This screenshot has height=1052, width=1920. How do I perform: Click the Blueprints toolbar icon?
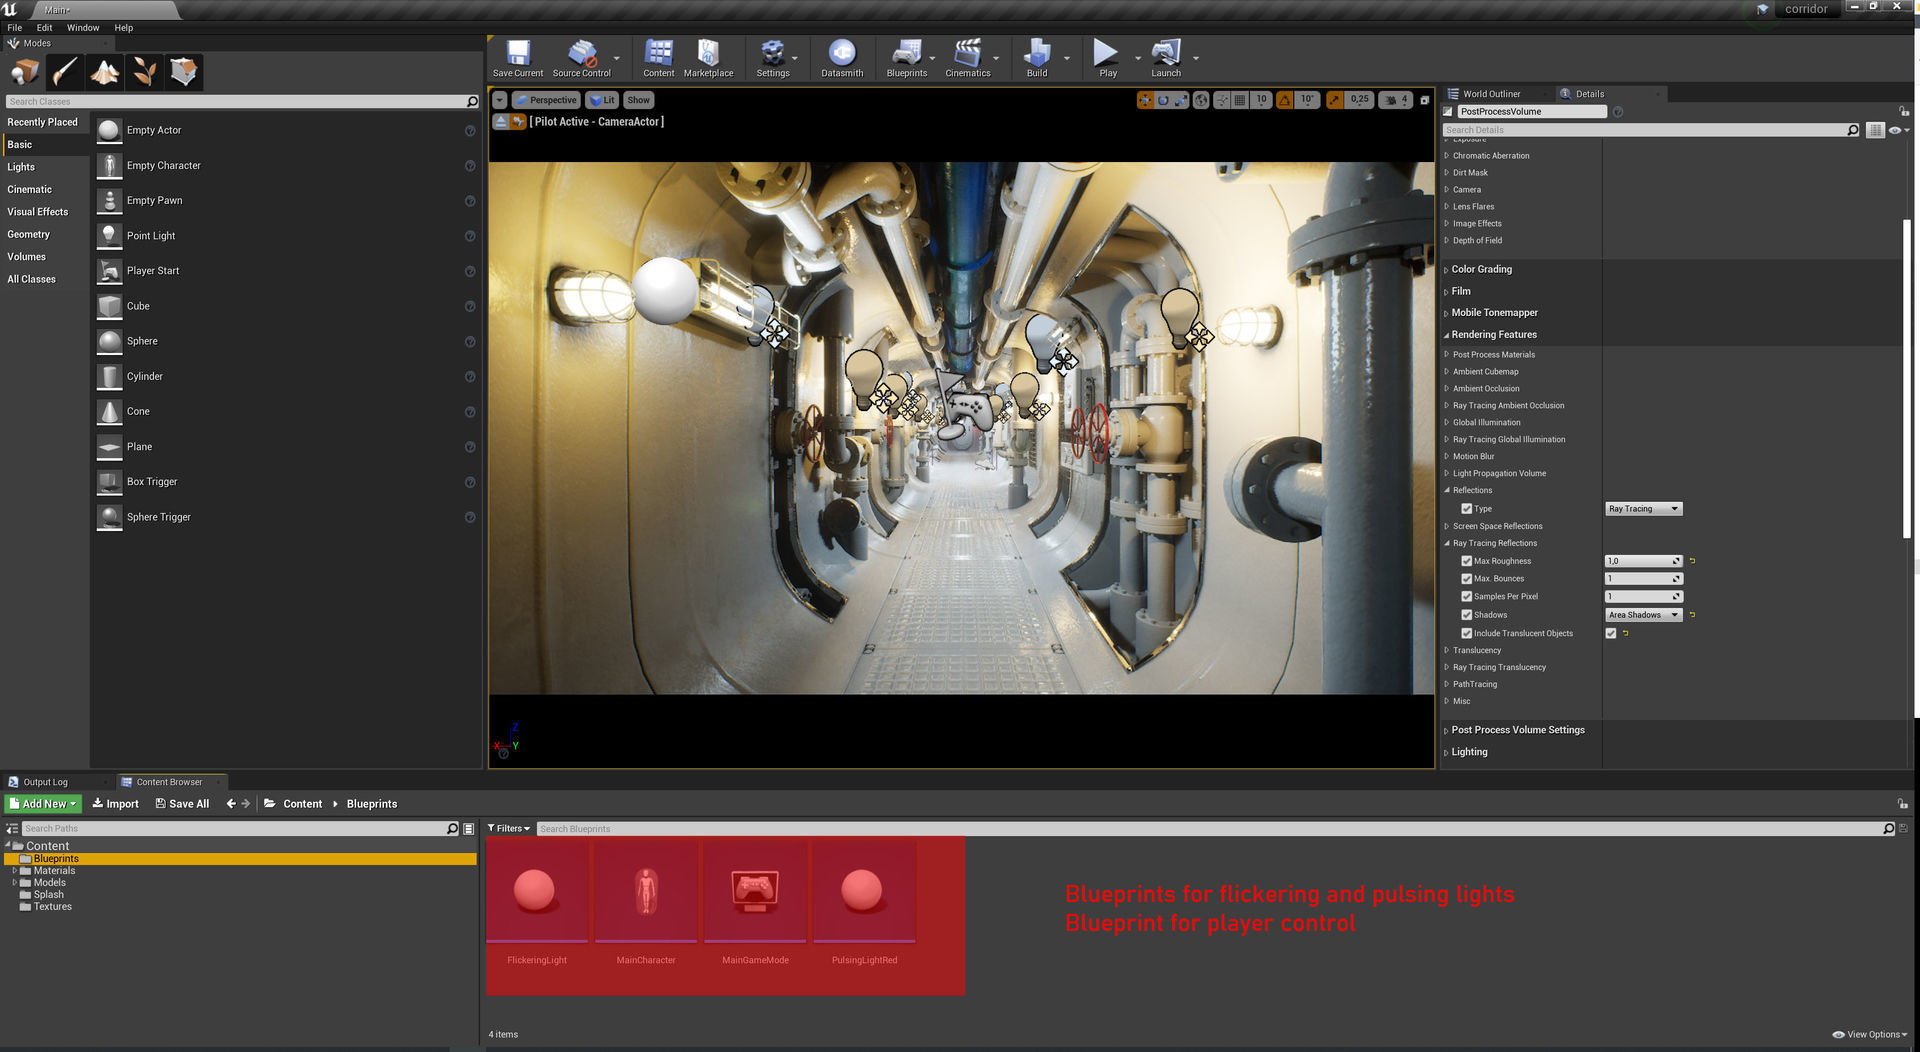906,58
